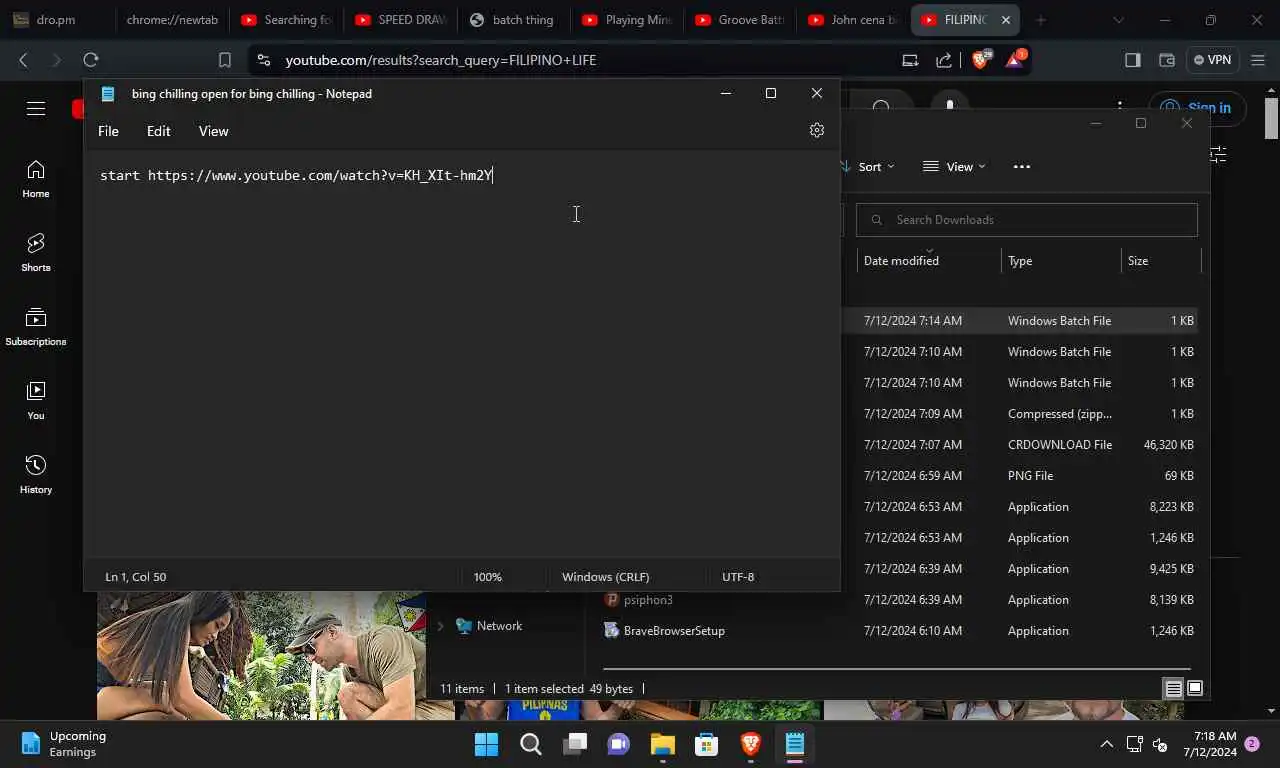Click the YouTube Sign in button
Image resolution: width=1280 pixels, height=768 pixels.
click(x=1197, y=108)
